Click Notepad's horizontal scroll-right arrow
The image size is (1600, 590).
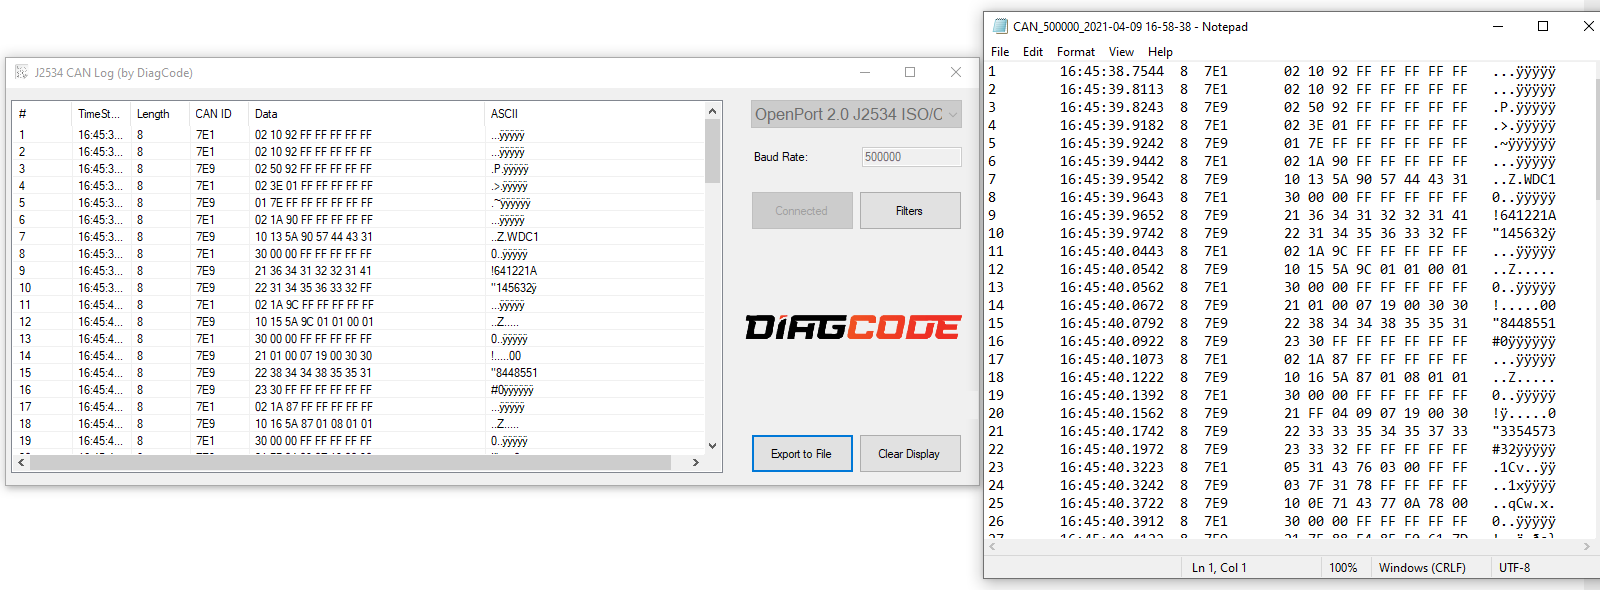coord(1587,547)
